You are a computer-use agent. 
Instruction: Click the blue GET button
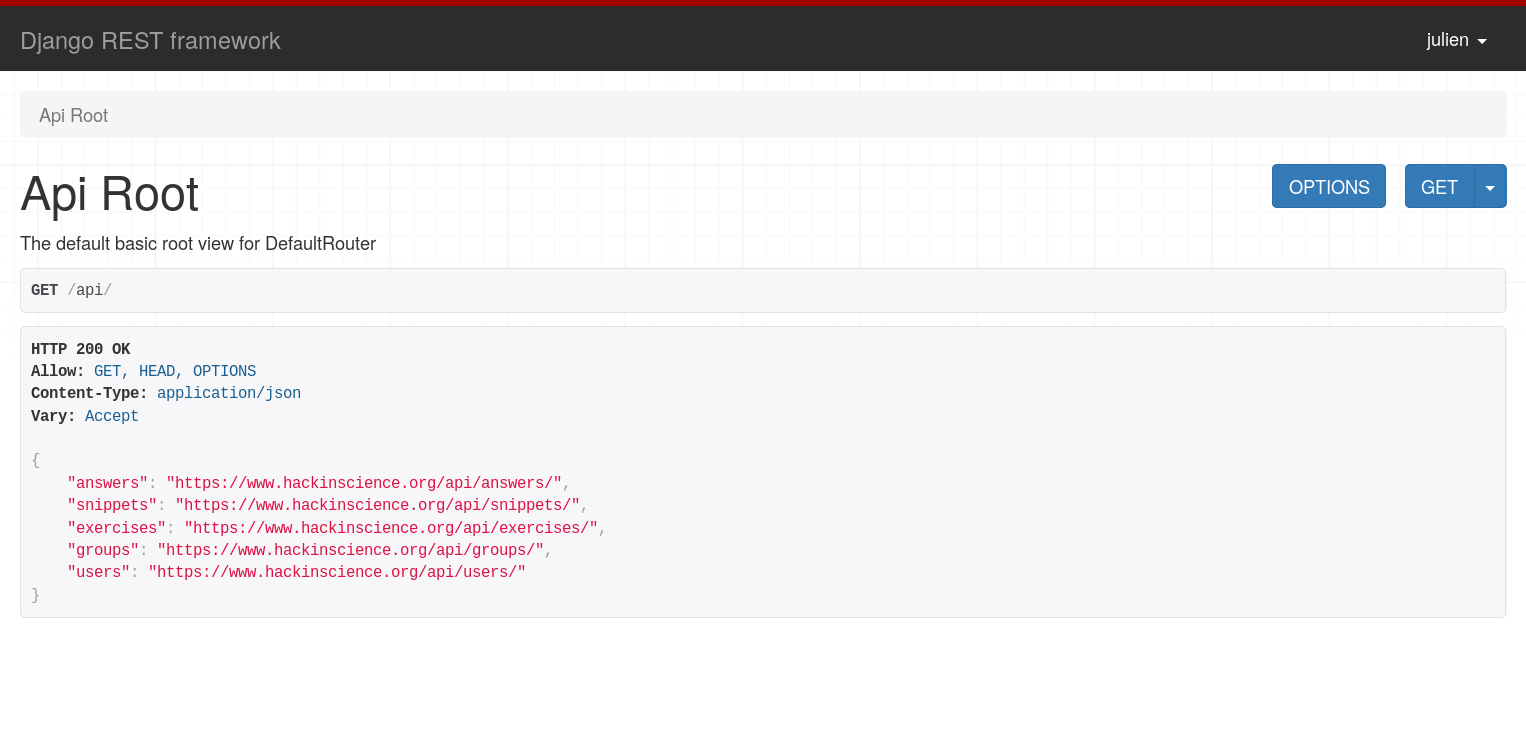coord(1439,187)
